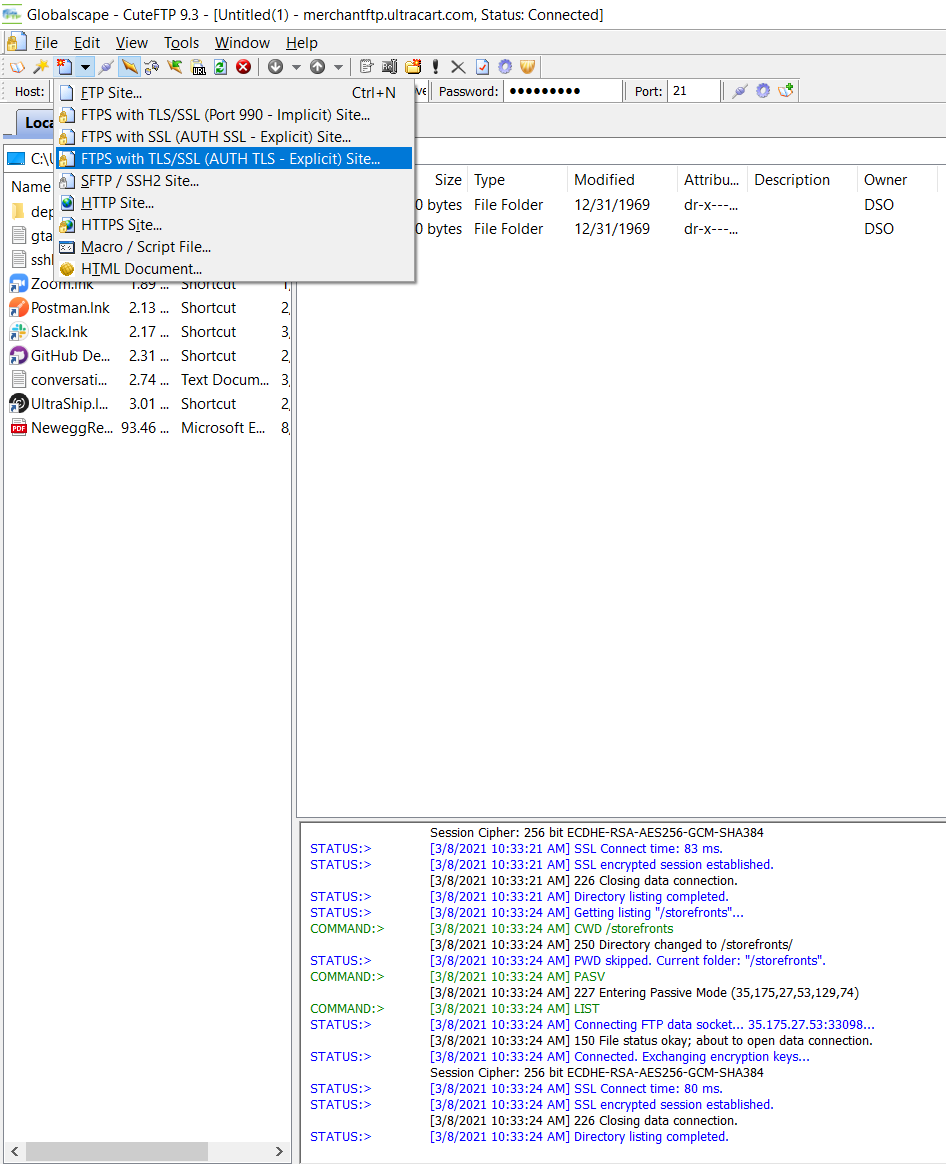Screen dimensions: 946x1164
Task: Click the local pane right scroll arrow
Action: [x=279, y=1151]
